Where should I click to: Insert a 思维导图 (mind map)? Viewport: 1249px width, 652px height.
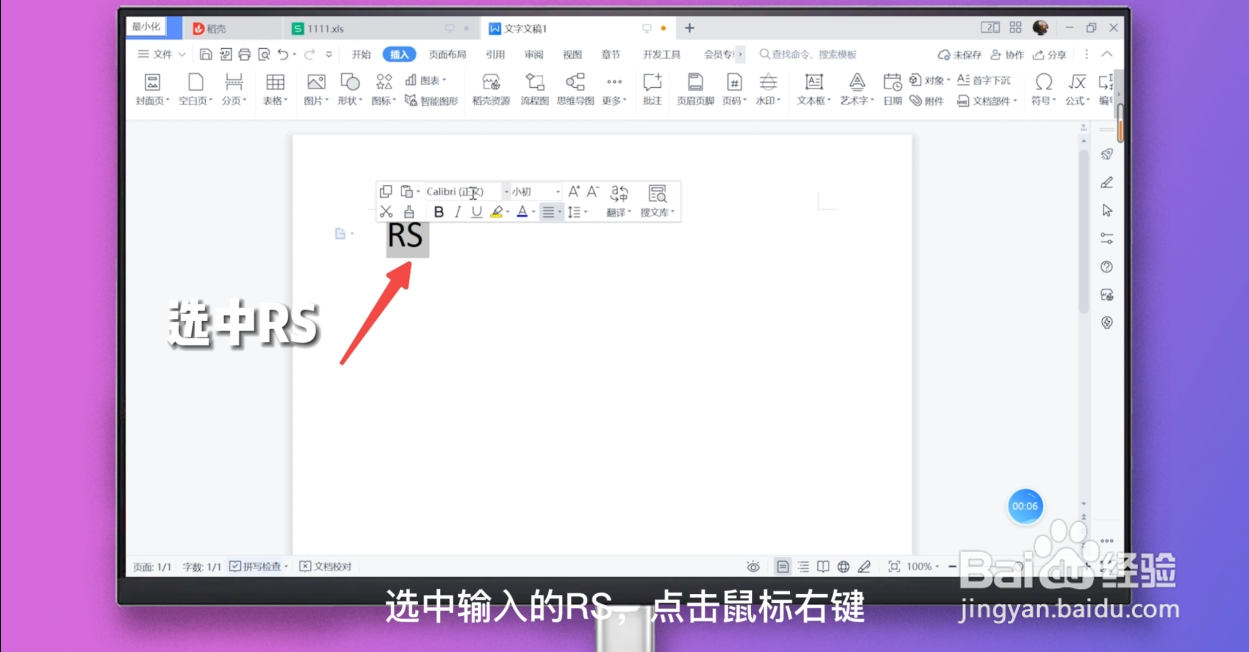pyautogui.click(x=575, y=88)
